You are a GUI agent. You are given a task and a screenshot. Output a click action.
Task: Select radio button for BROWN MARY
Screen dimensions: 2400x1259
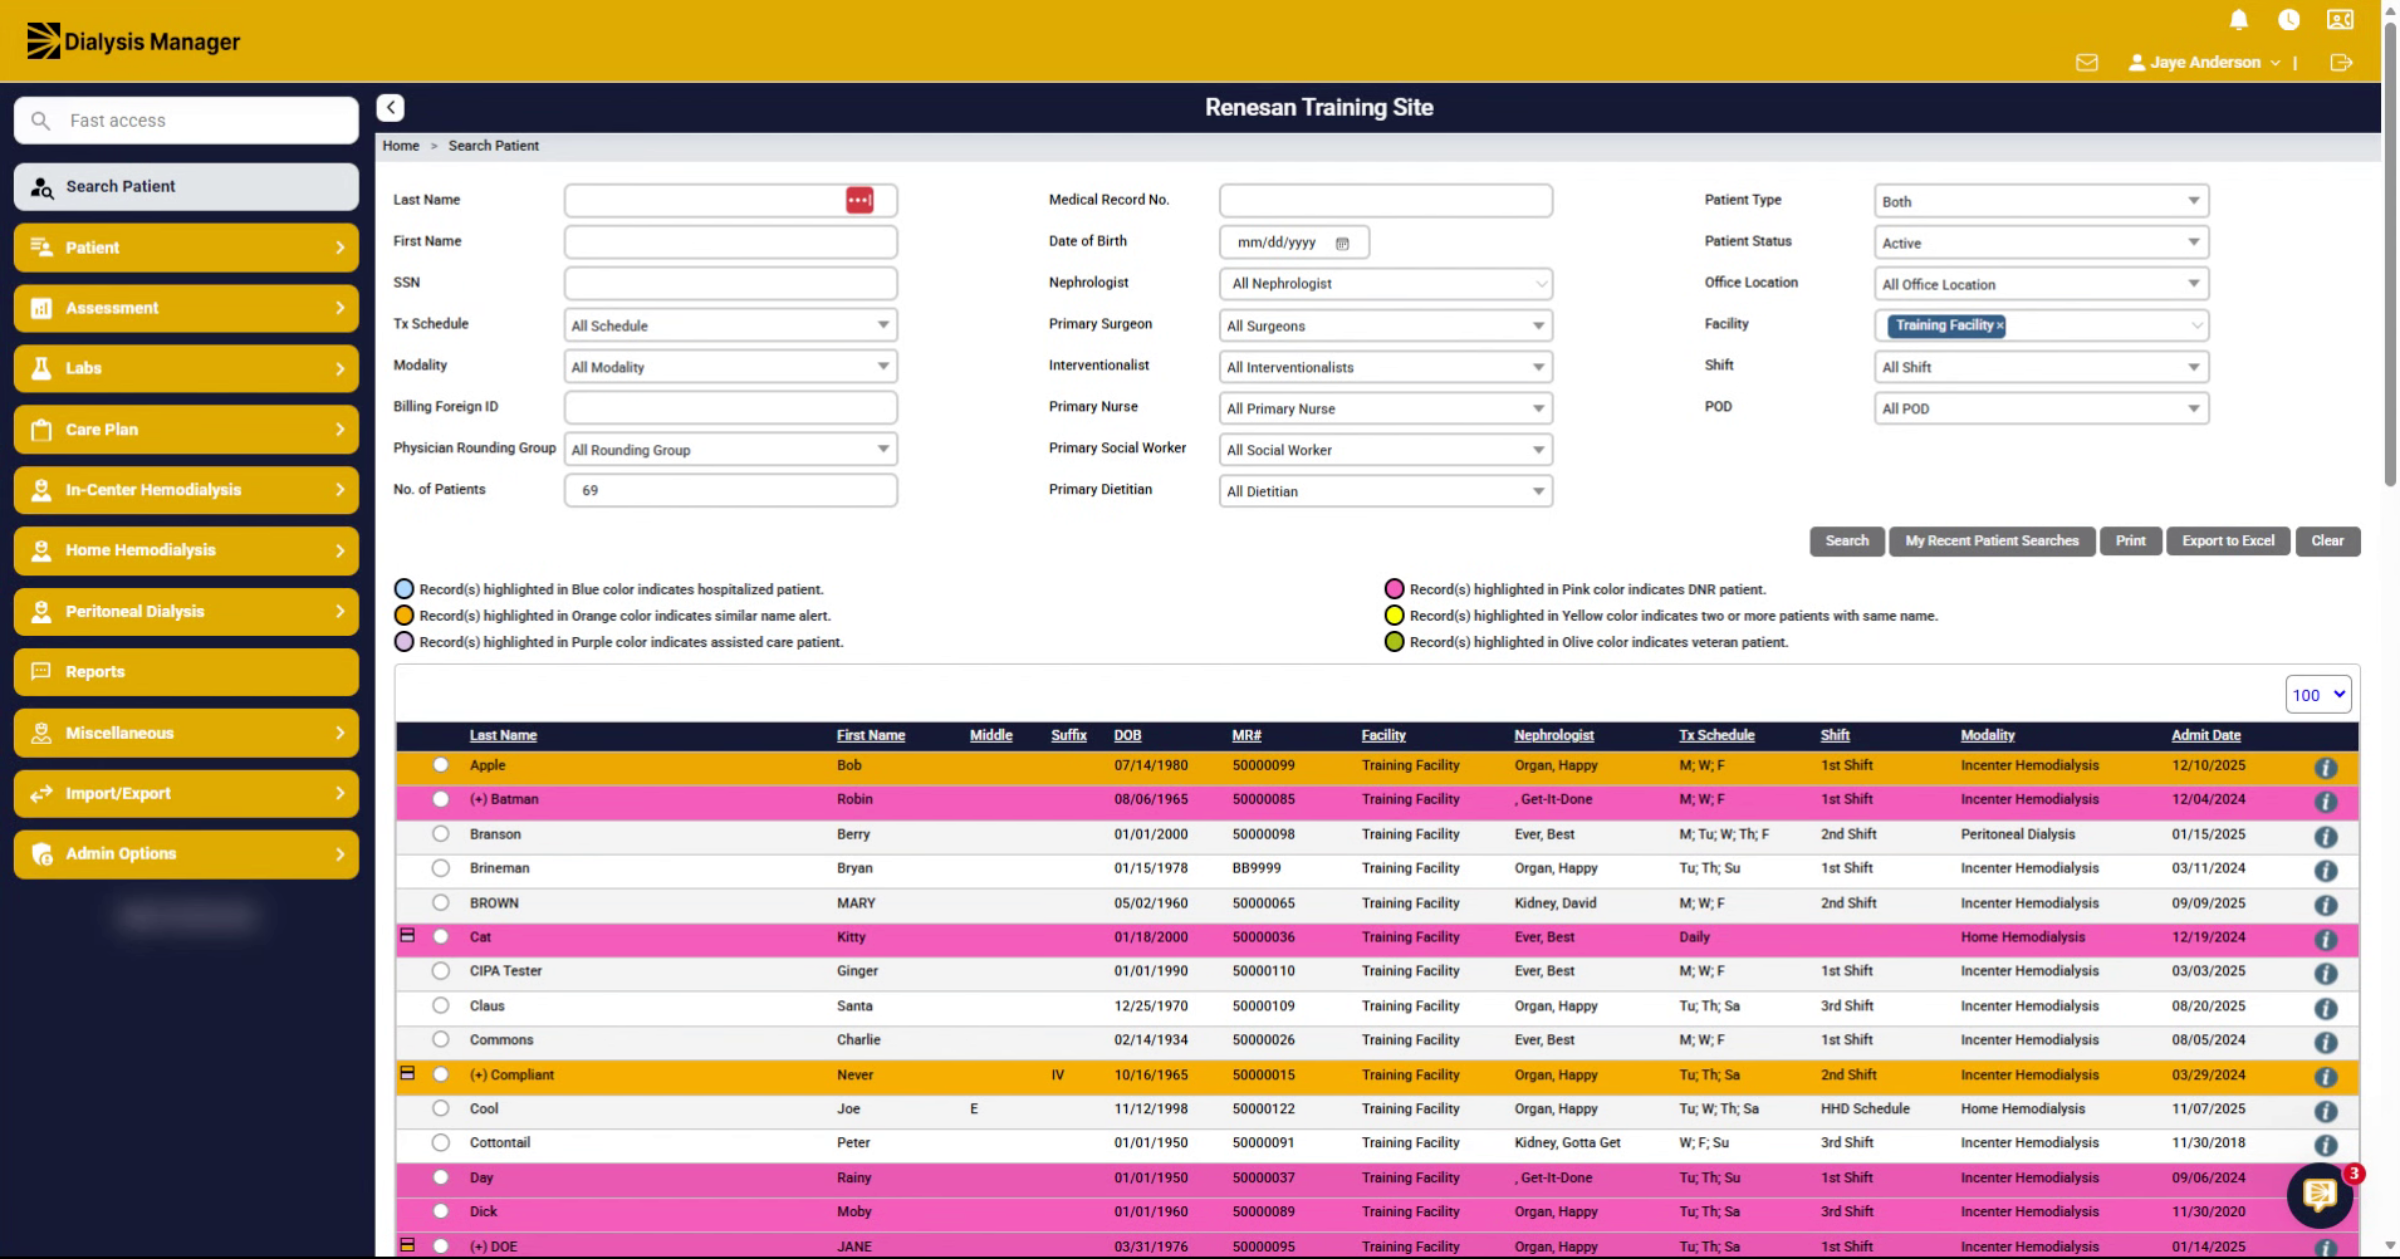click(x=440, y=902)
